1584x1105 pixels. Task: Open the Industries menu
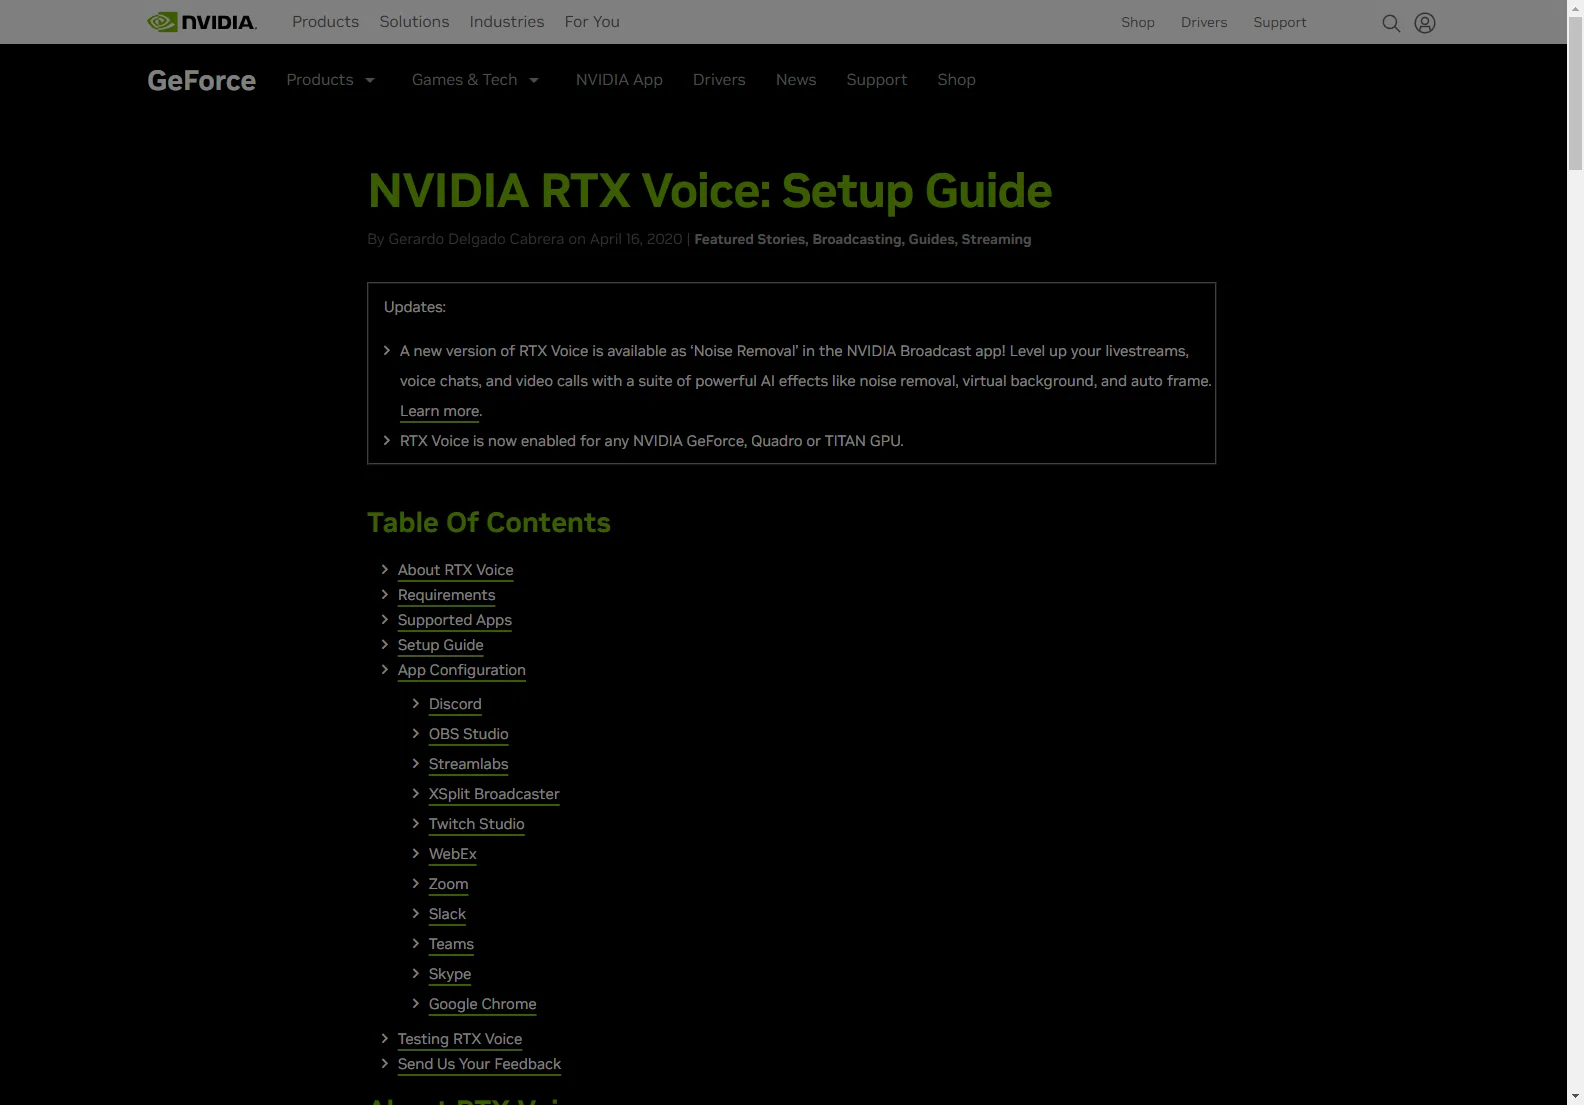tap(507, 22)
